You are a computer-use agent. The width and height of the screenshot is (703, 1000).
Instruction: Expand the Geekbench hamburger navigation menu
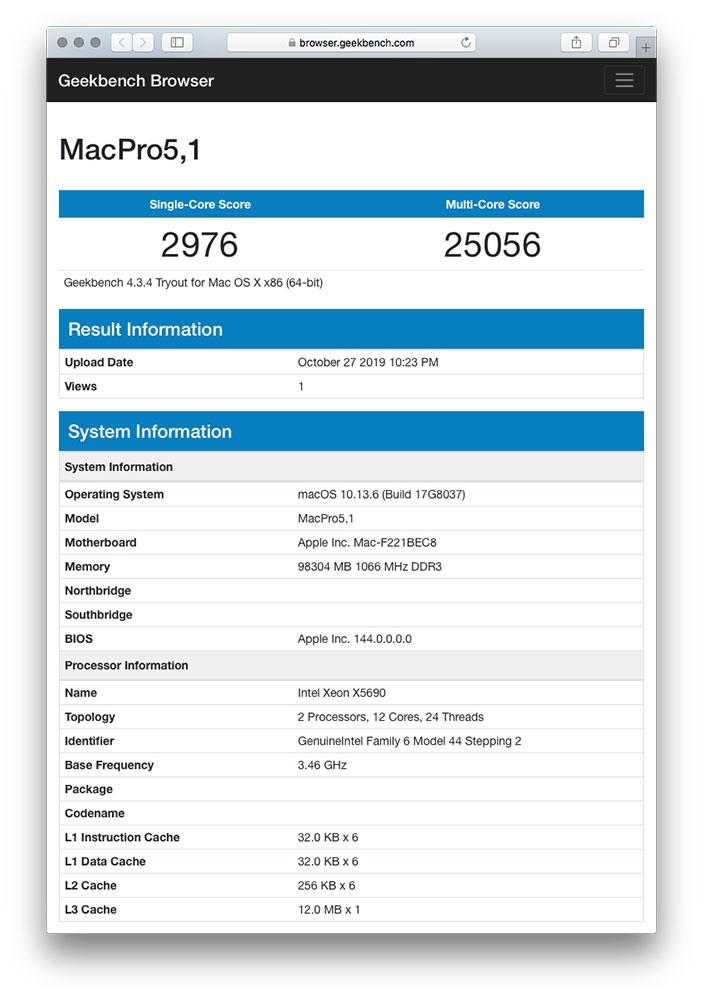click(624, 81)
